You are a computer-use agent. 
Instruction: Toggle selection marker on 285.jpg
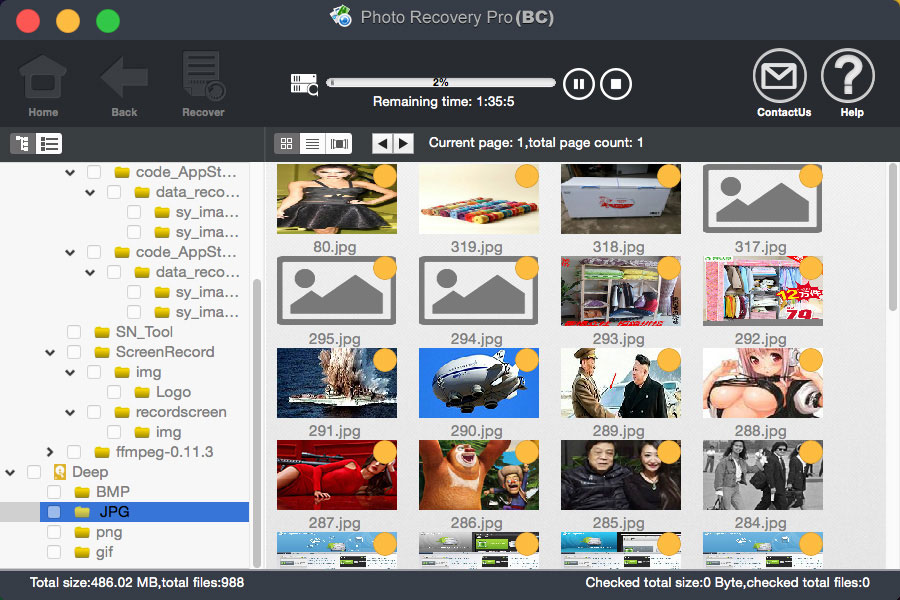click(669, 452)
